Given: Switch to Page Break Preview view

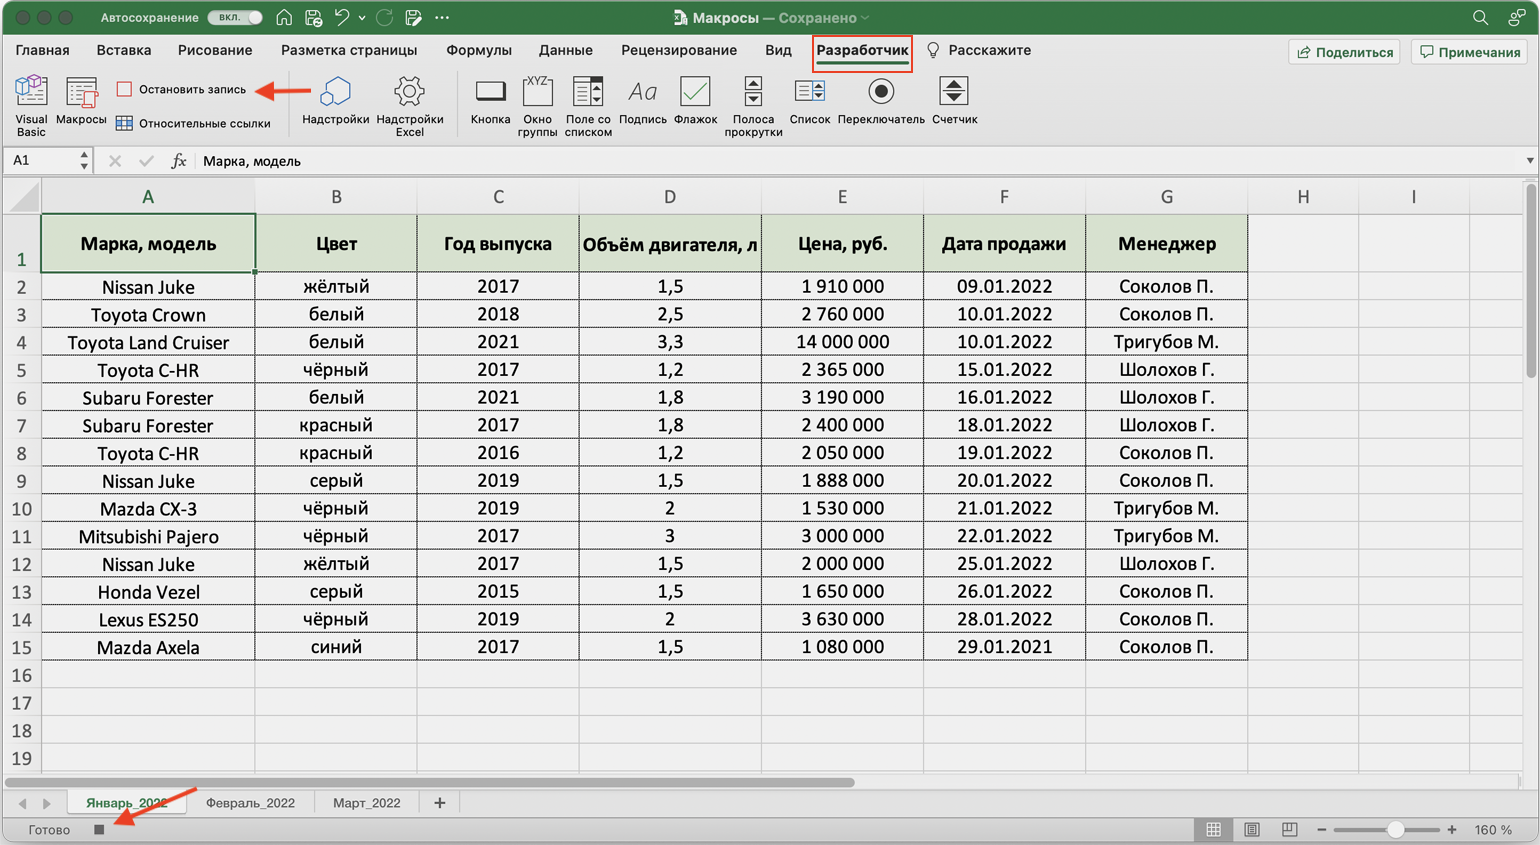Looking at the screenshot, I should click(x=1289, y=829).
